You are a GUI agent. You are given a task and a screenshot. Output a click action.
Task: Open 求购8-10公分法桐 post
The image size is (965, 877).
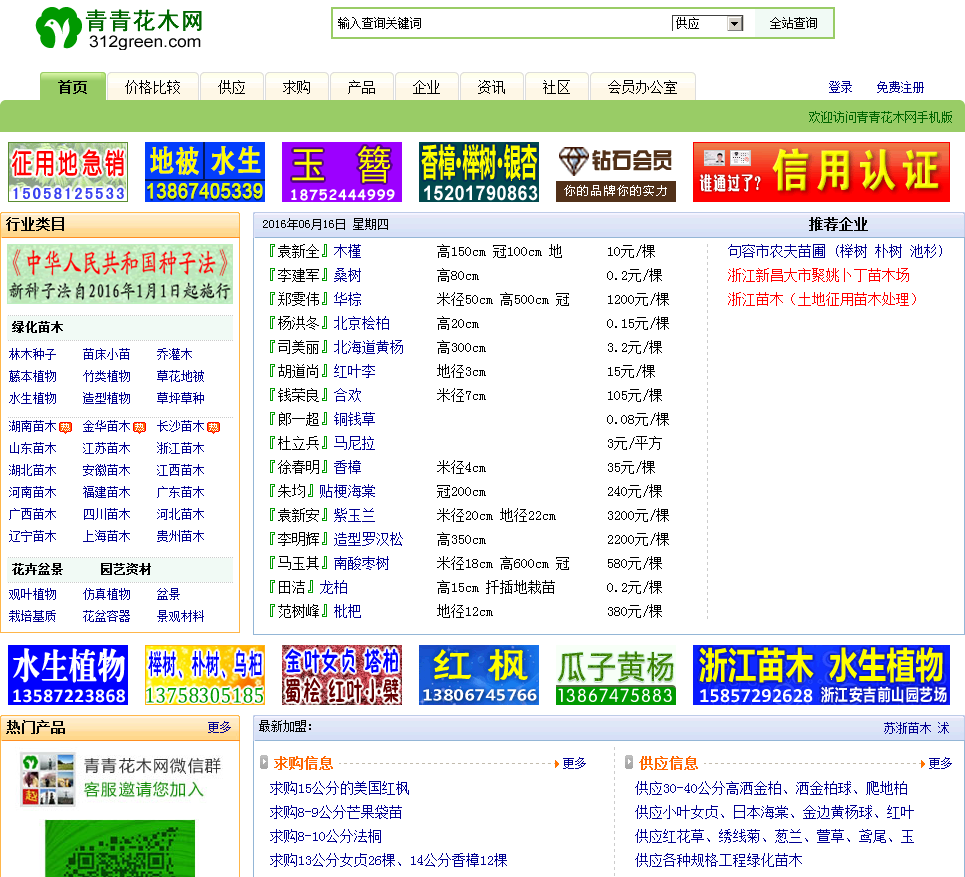pos(326,836)
